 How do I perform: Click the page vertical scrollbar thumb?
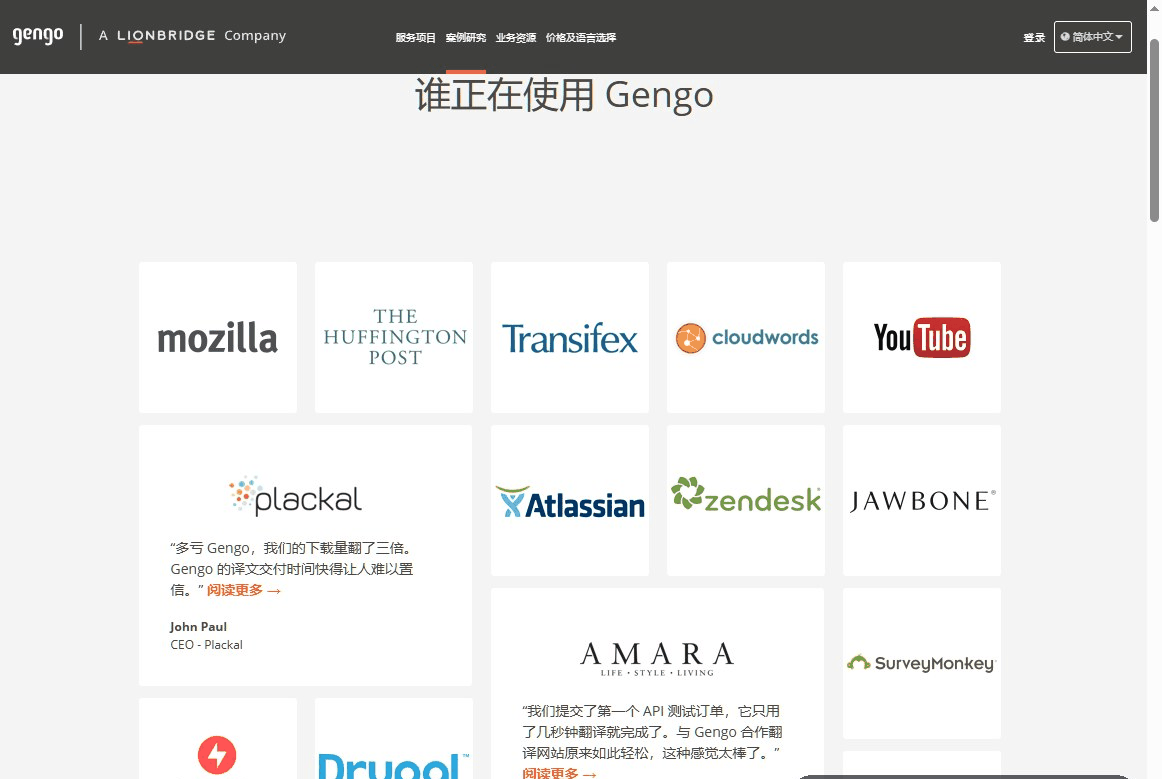[x=1154, y=130]
